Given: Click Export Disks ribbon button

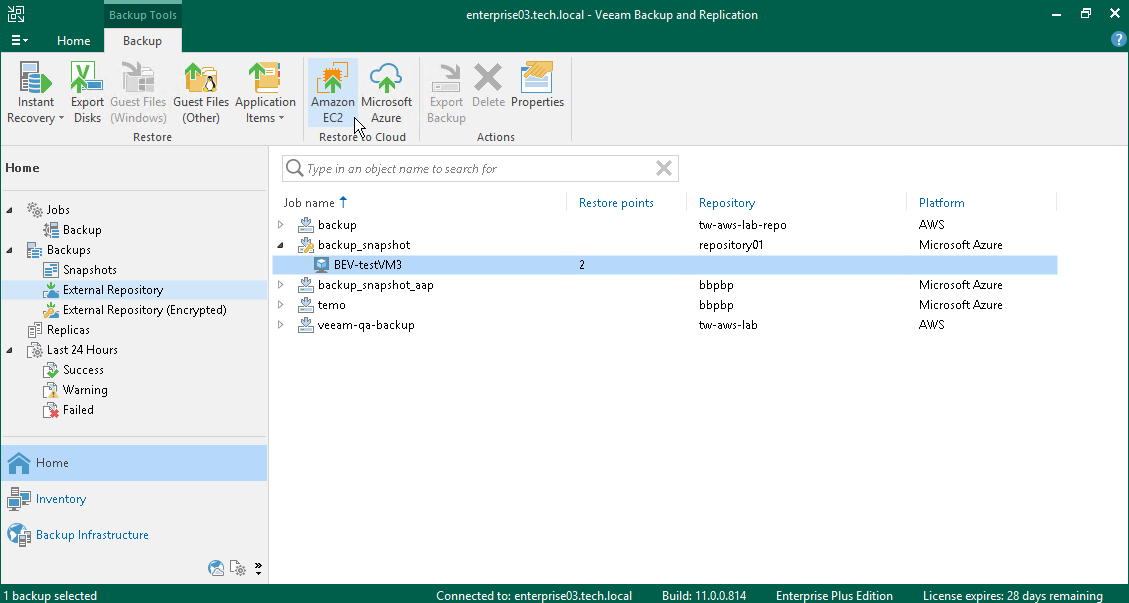Looking at the screenshot, I should coord(87,92).
